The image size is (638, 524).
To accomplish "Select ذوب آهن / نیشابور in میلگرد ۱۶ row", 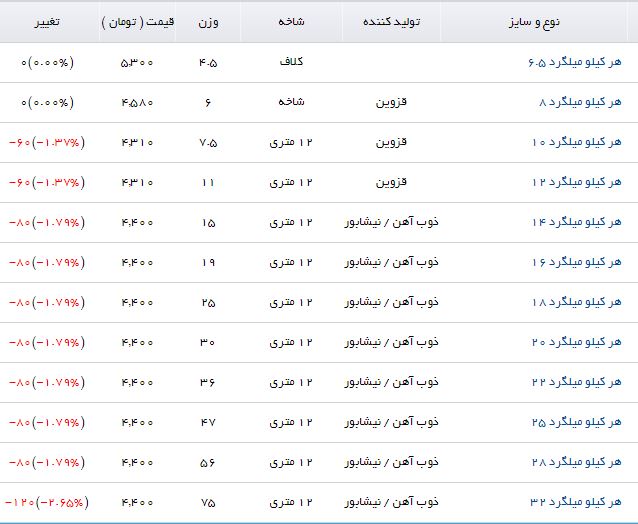I will pyautogui.click(x=391, y=262).
